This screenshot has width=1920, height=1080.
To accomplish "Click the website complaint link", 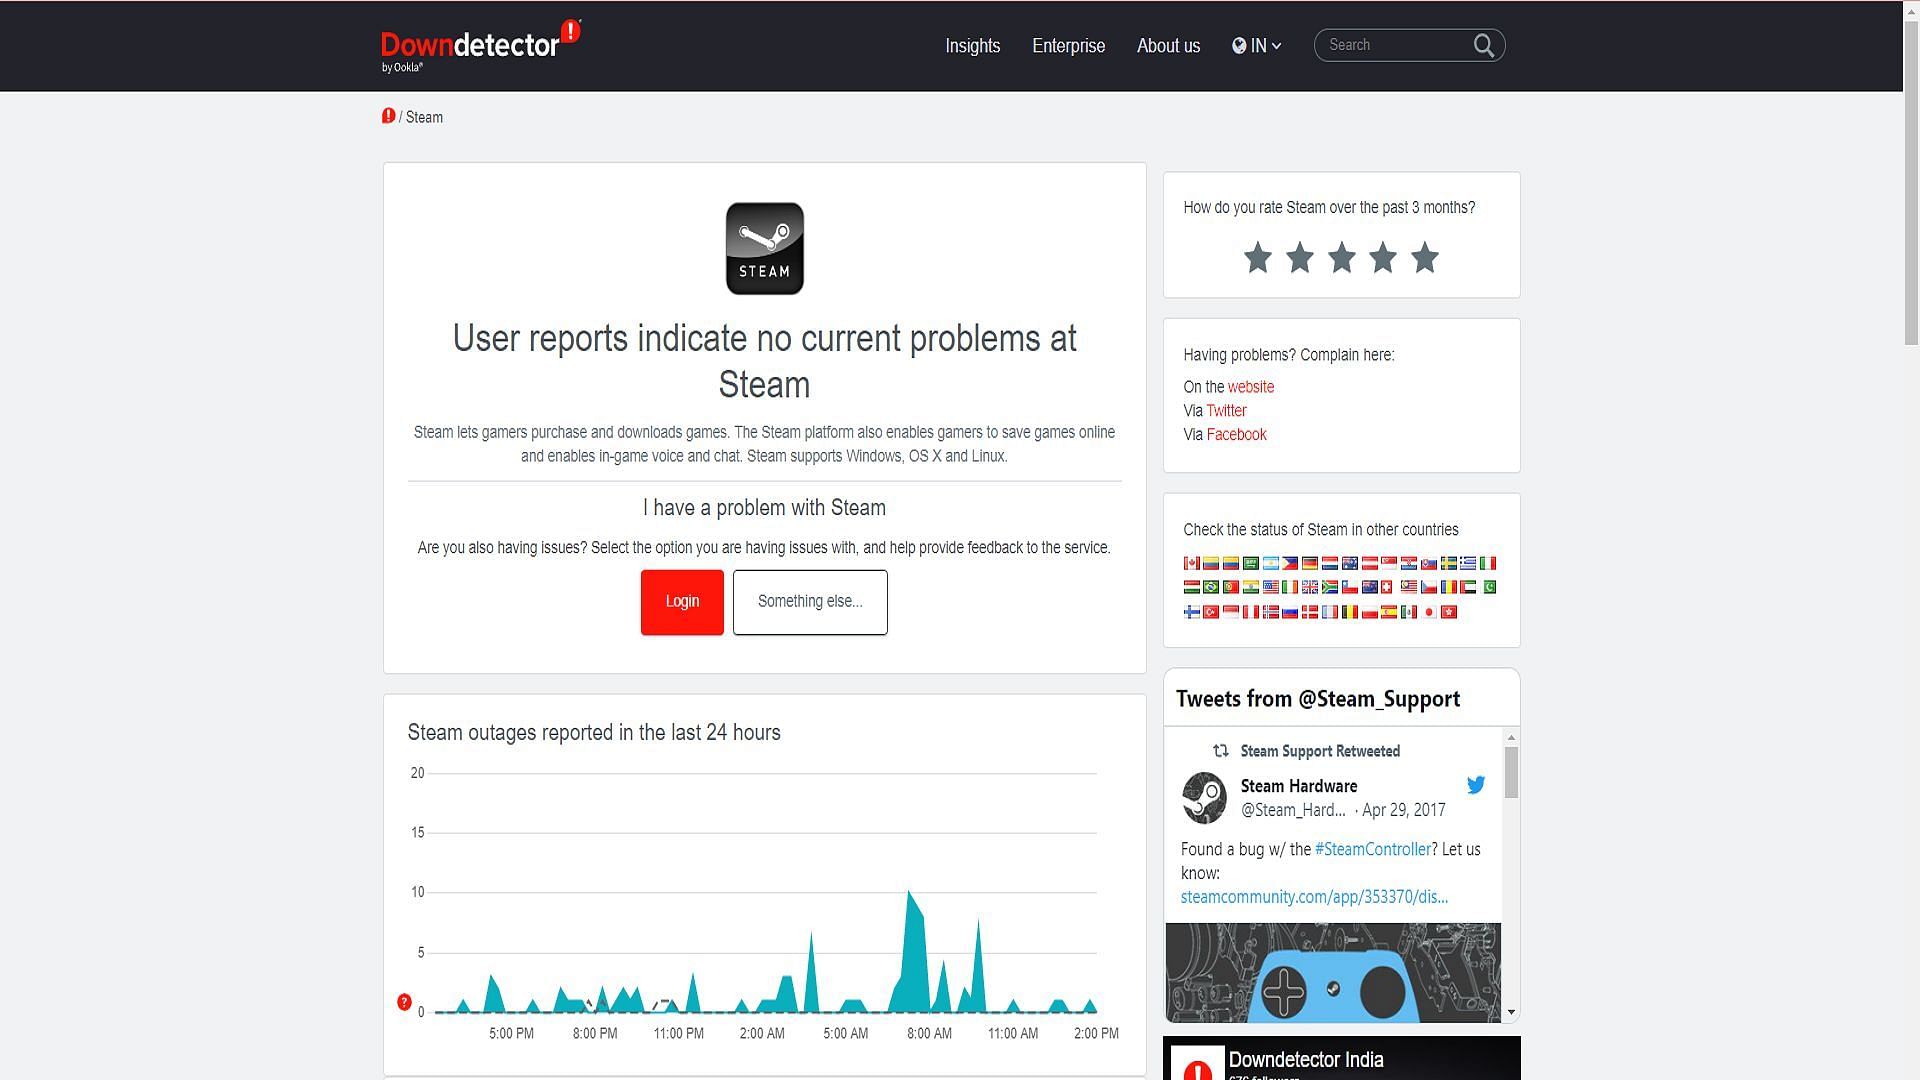I will point(1247,386).
